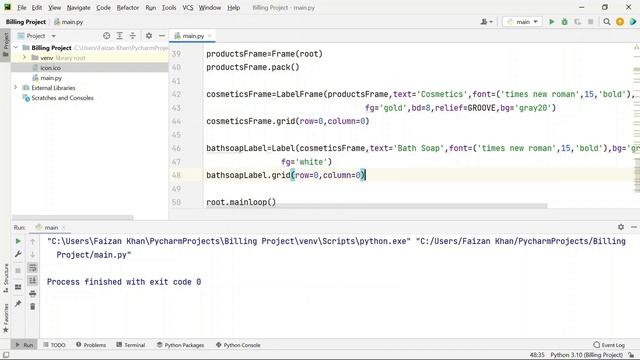Expand External Libraries node

click(x=16, y=88)
